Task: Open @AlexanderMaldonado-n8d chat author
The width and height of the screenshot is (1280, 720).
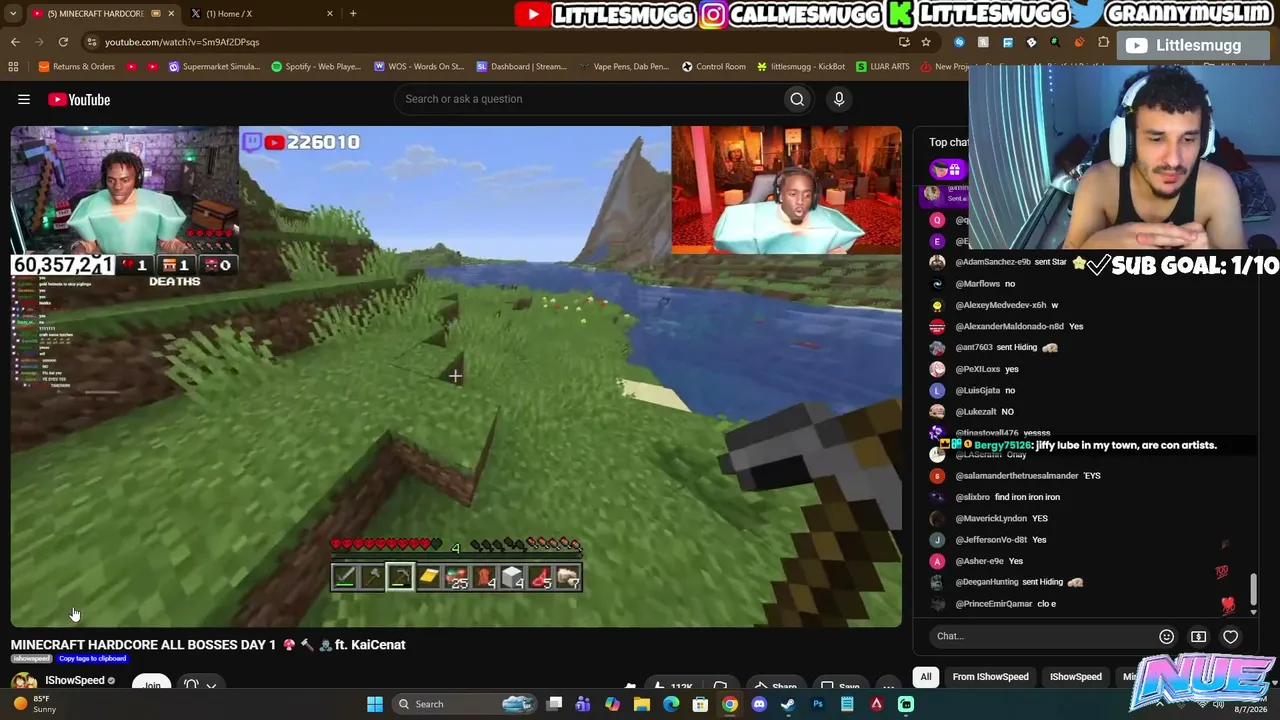Action: (1010, 326)
